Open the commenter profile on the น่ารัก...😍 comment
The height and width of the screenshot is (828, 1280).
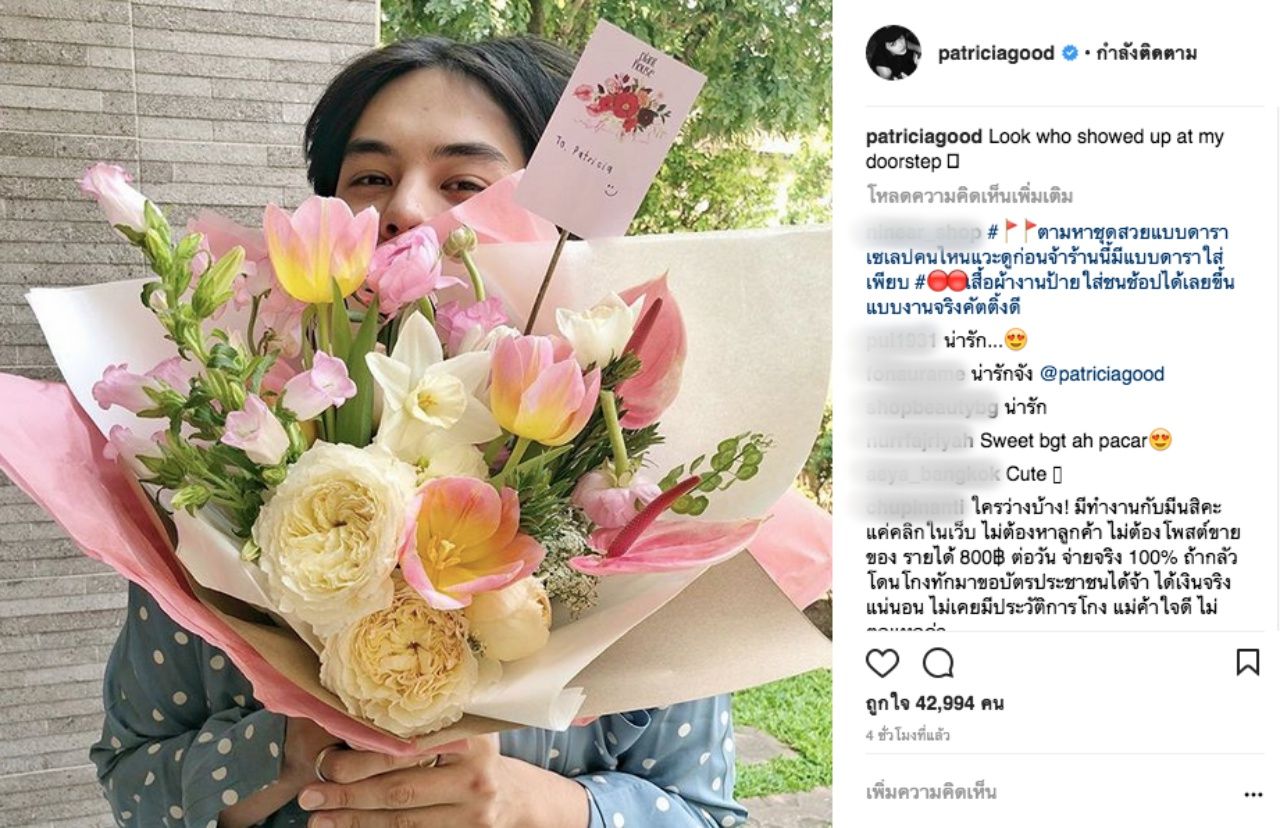tap(901, 341)
